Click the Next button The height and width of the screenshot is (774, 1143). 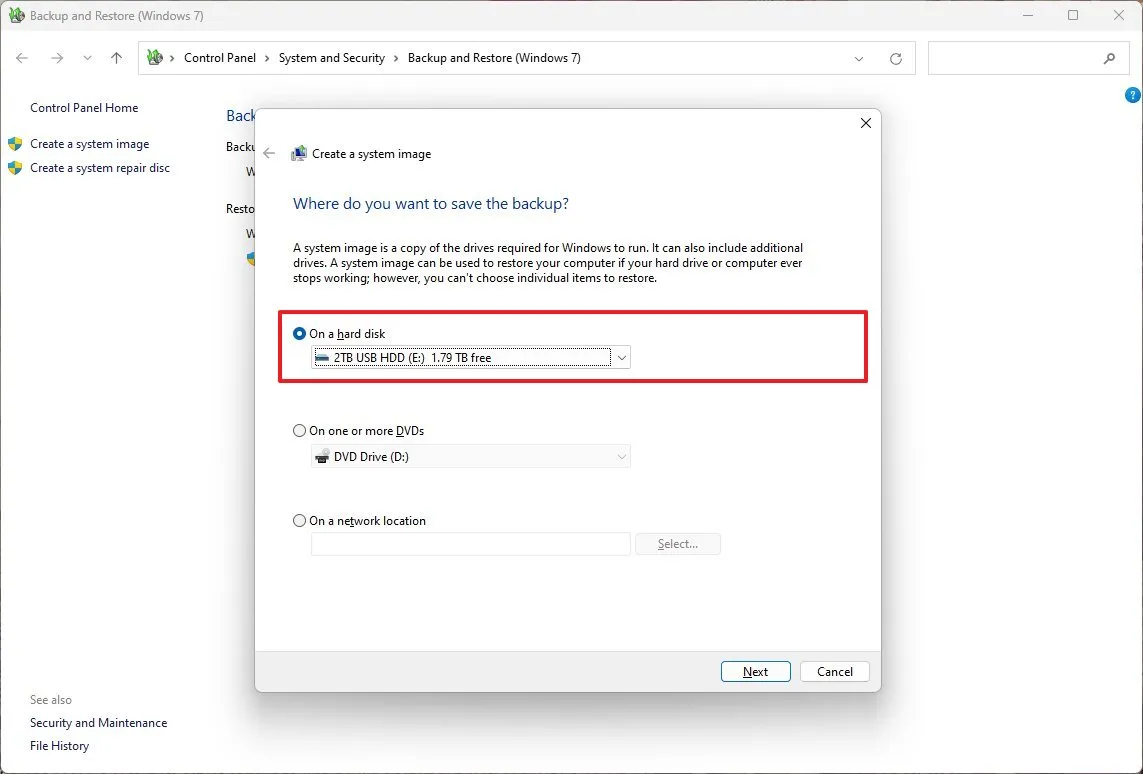(x=755, y=671)
